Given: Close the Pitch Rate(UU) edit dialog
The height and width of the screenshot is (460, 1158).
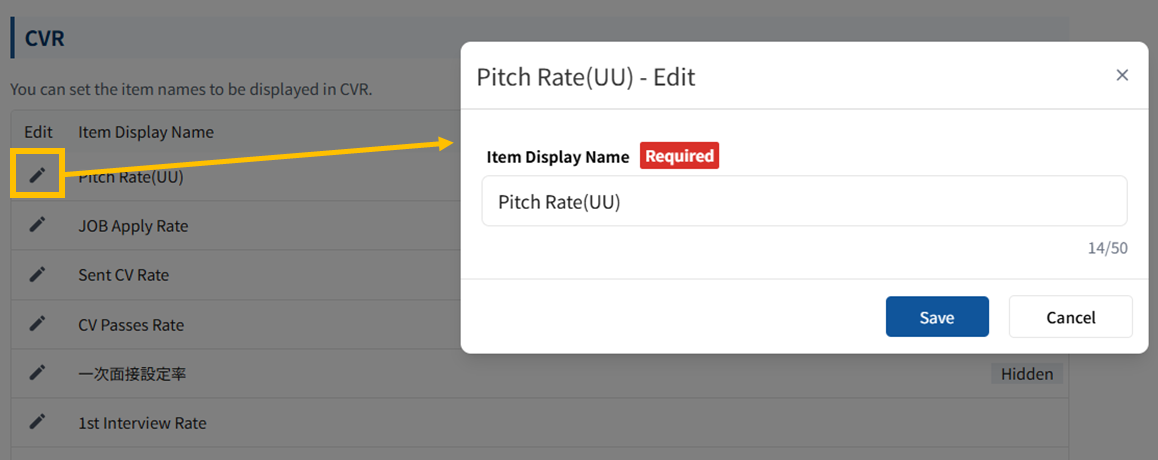Looking at the screenshot, I should (x=1122, y=75).
